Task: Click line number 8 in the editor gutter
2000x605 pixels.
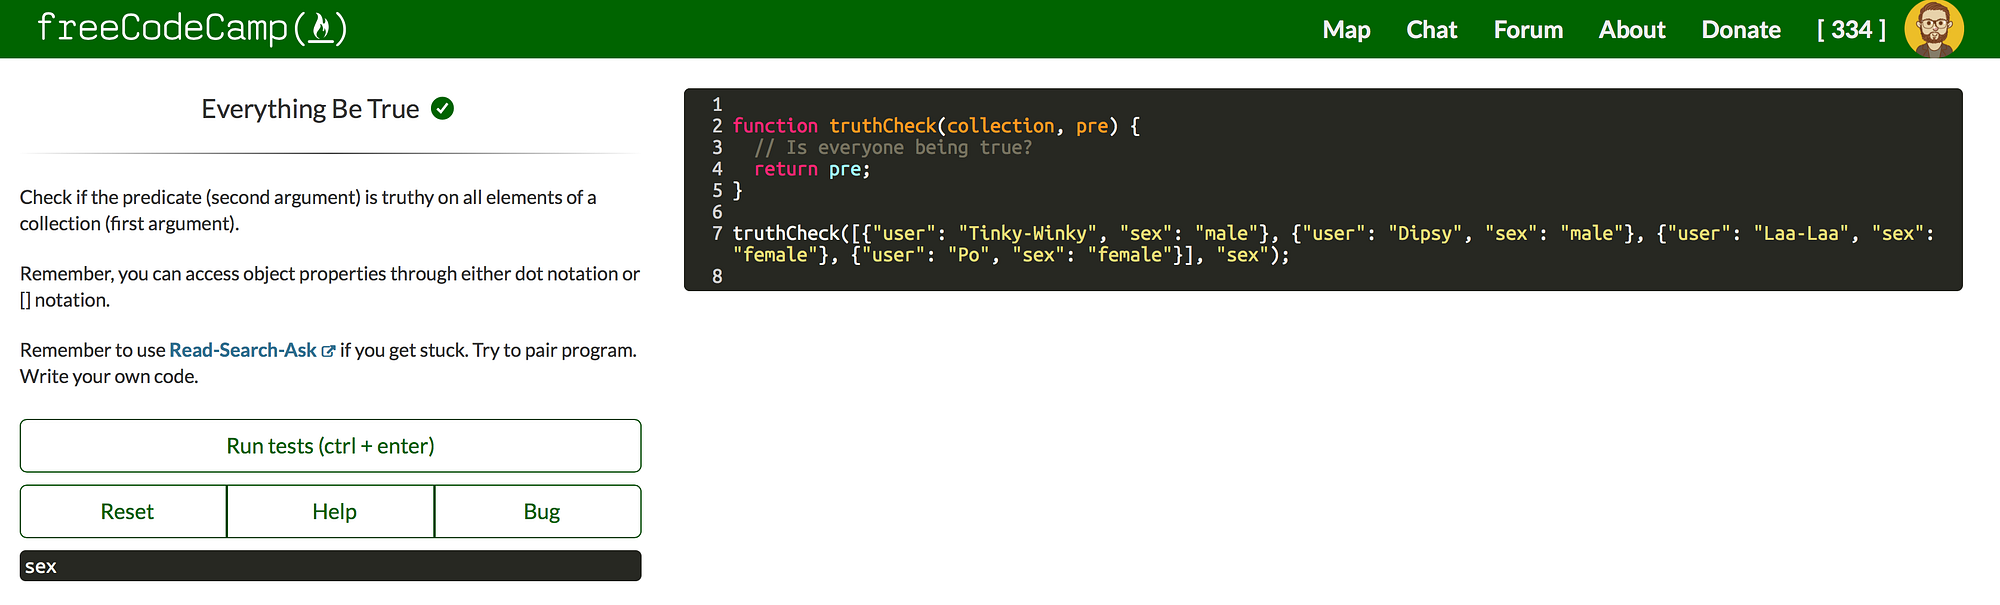Action: (717, 277)
